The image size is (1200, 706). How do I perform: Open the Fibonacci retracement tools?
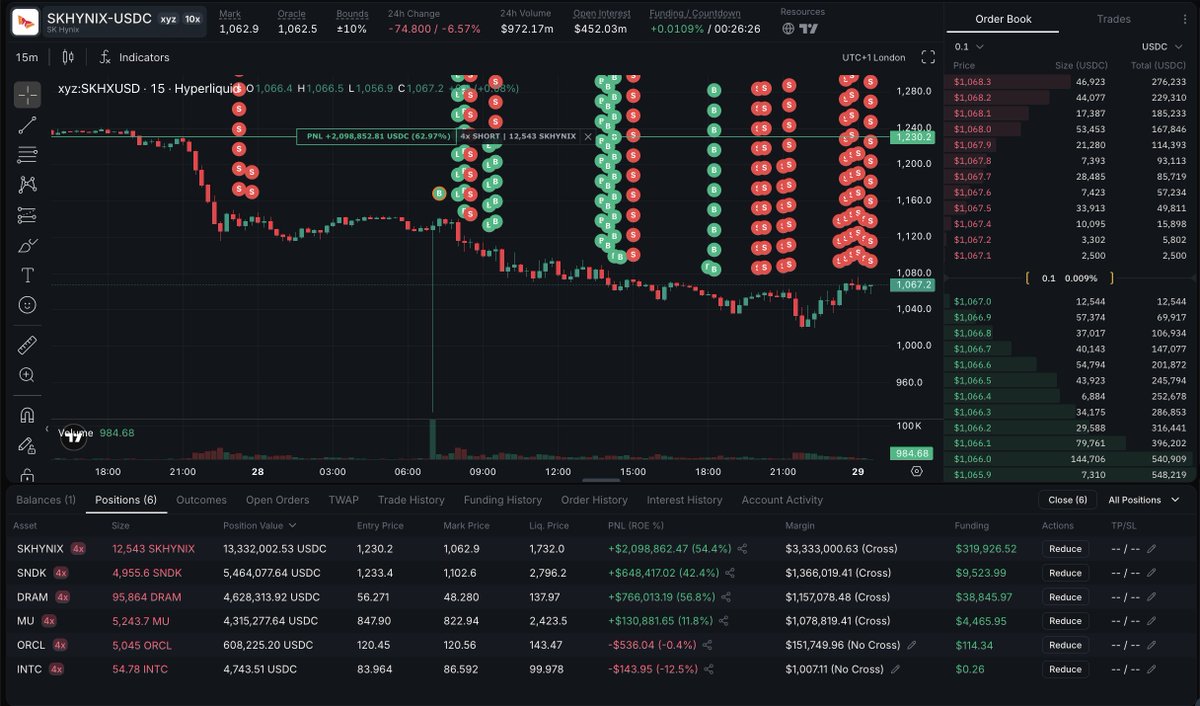pos(28,155)
